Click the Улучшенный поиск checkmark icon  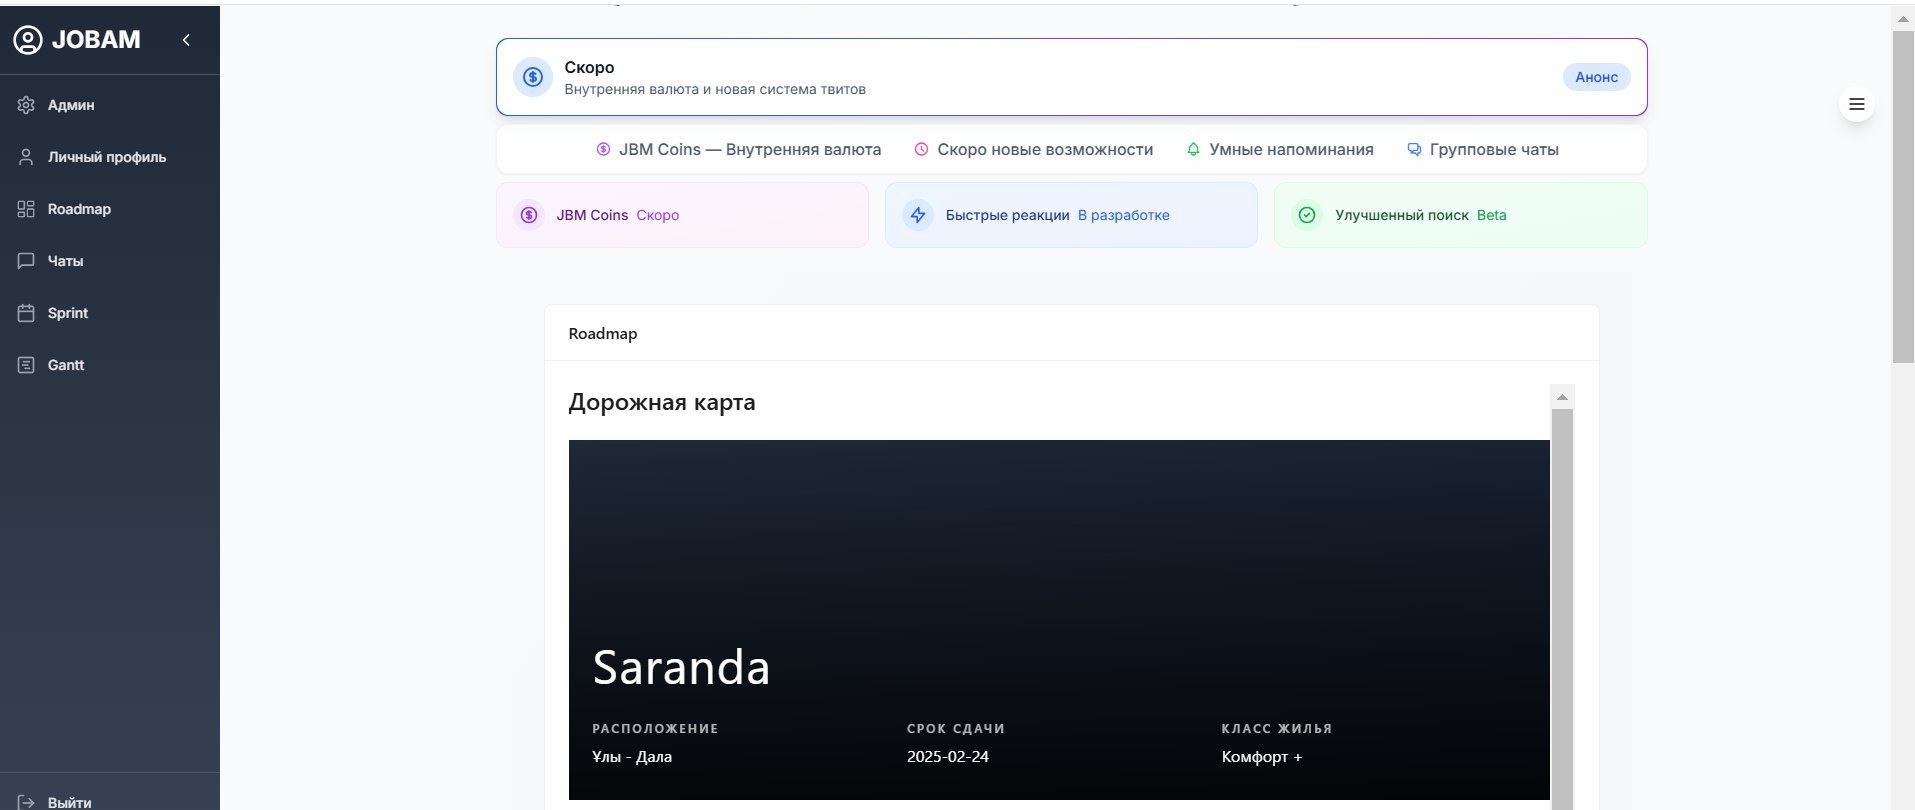coord(1307,215)
